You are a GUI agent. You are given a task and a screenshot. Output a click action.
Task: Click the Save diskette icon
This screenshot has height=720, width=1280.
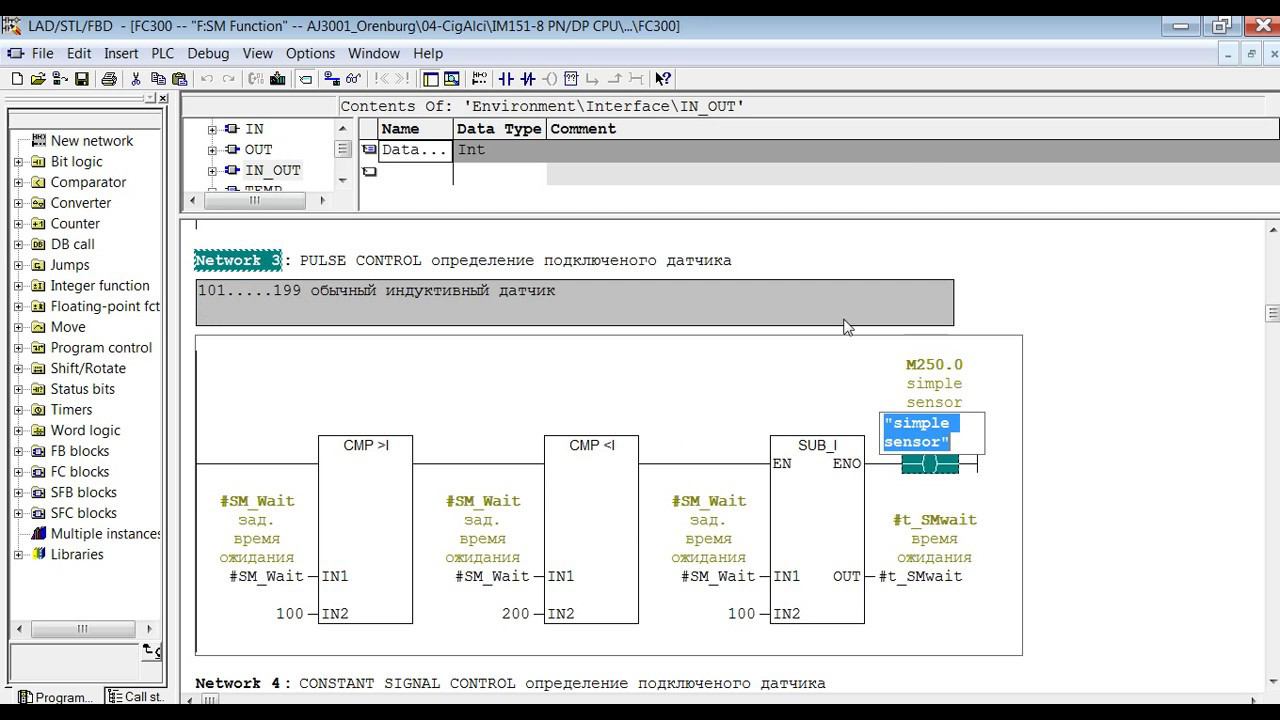pyautogui.click(x=81, y=79)
